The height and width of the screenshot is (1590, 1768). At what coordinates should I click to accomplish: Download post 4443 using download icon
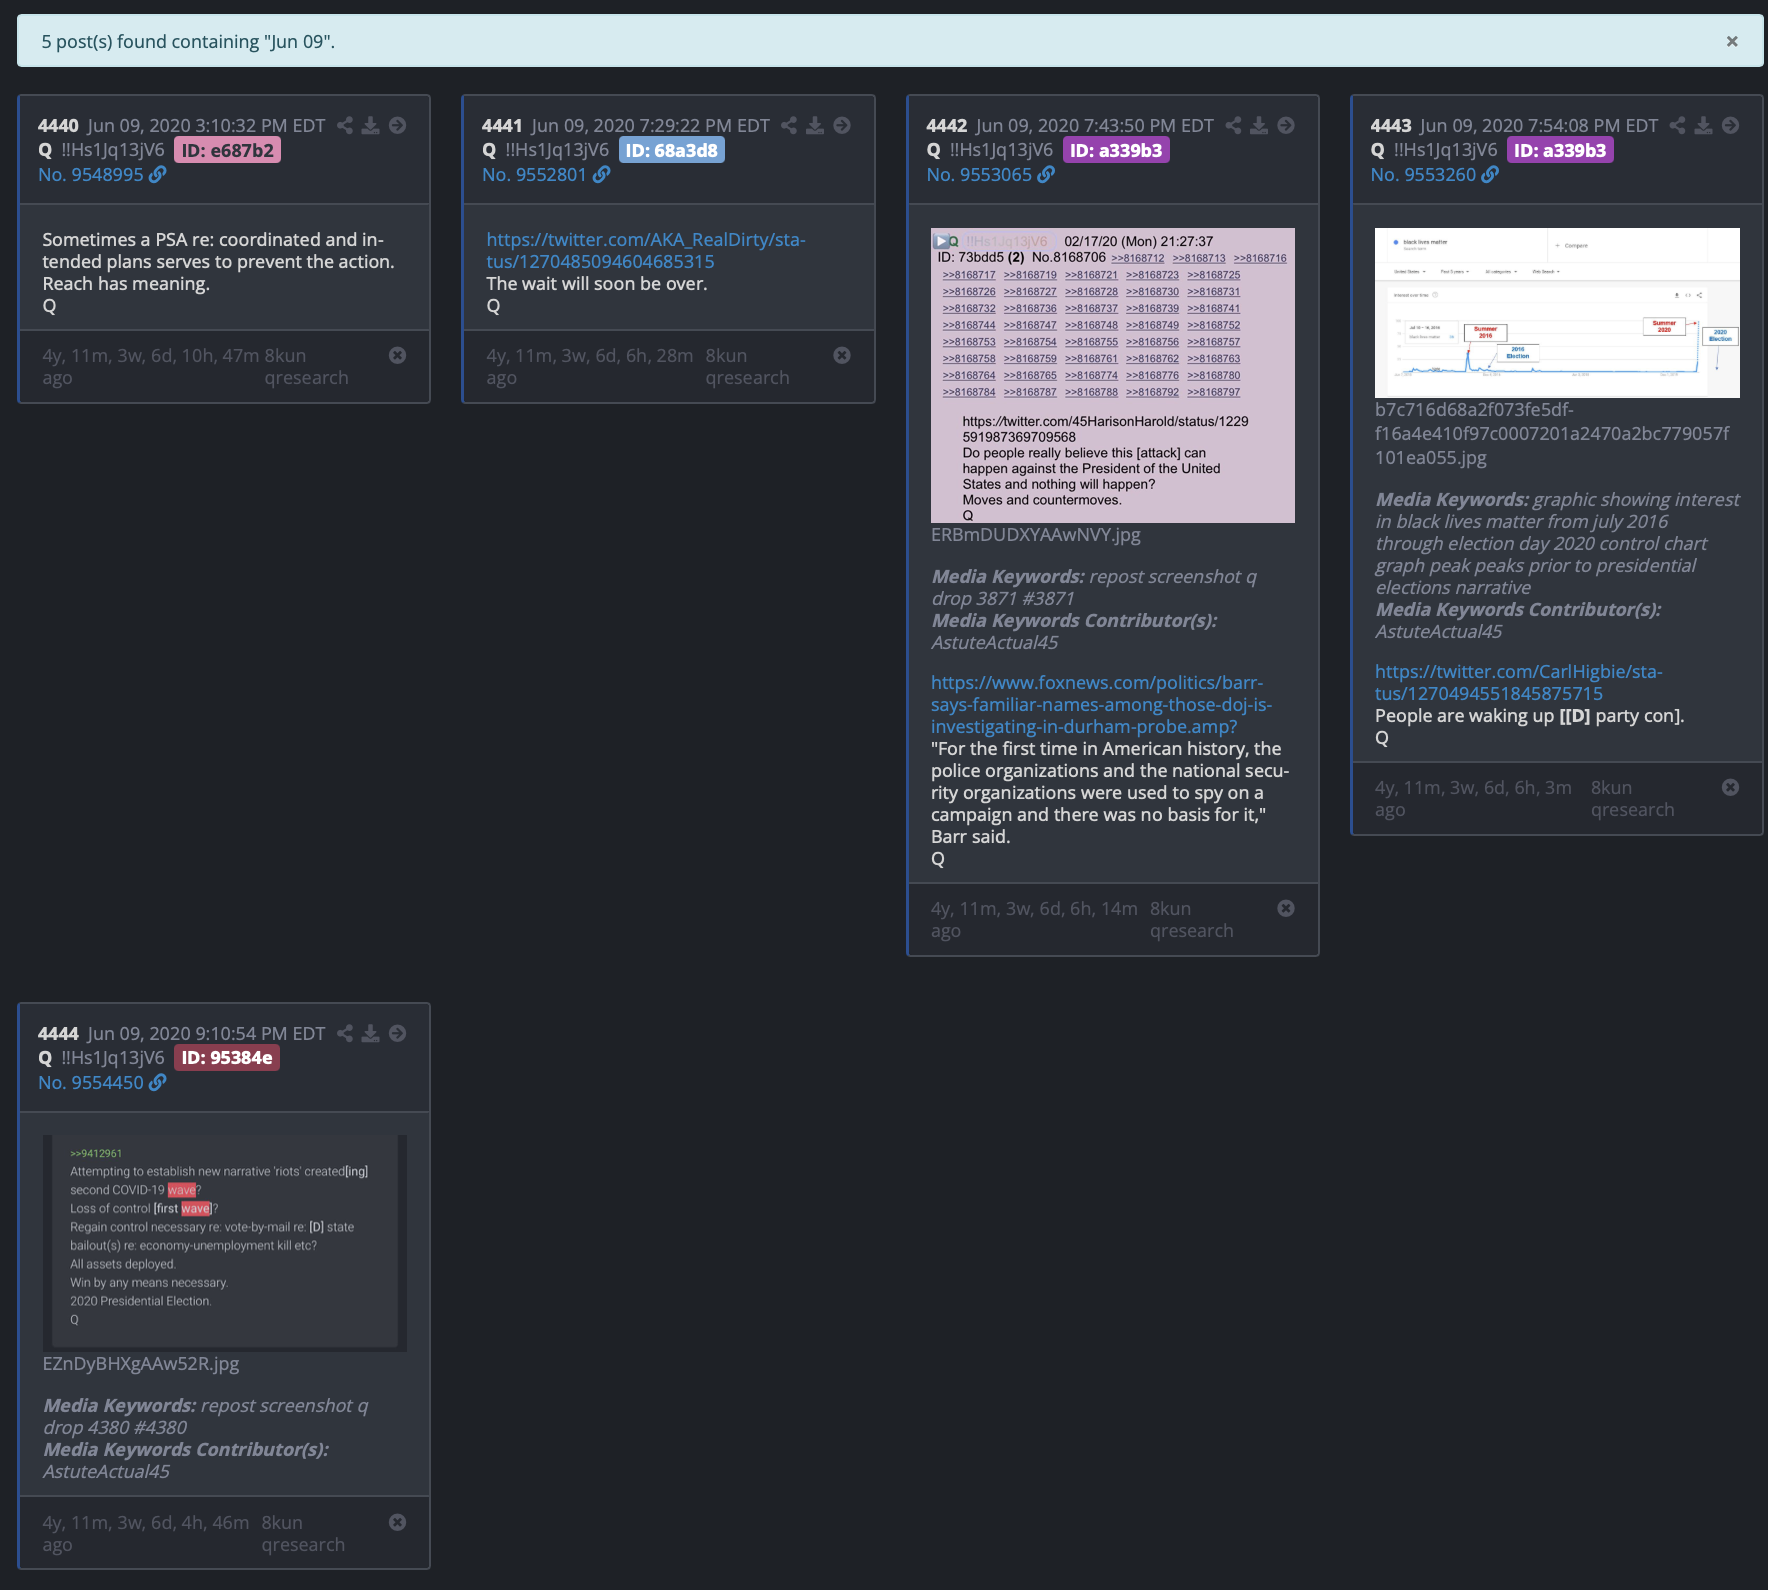click(x=1703, y=125)
